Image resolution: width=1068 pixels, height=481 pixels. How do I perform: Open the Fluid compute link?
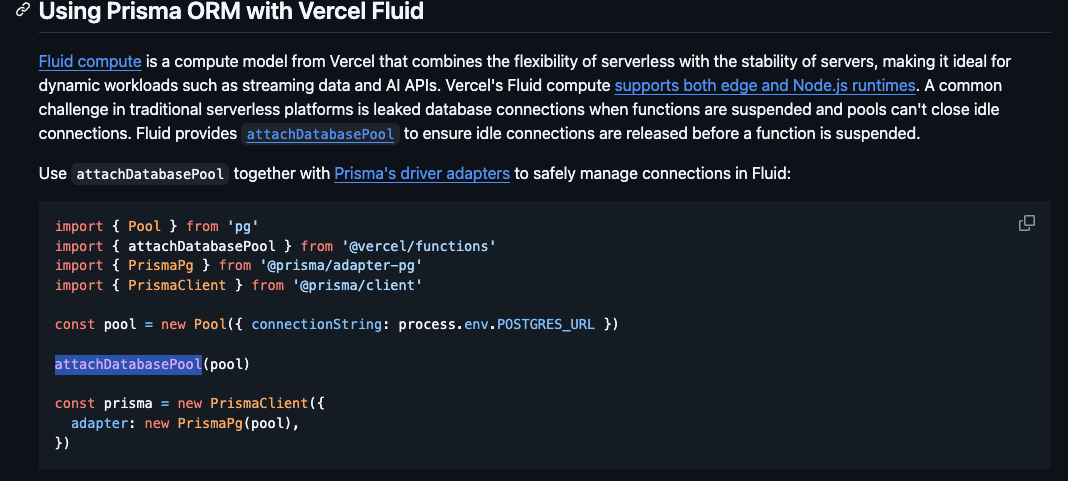(90, 61)
